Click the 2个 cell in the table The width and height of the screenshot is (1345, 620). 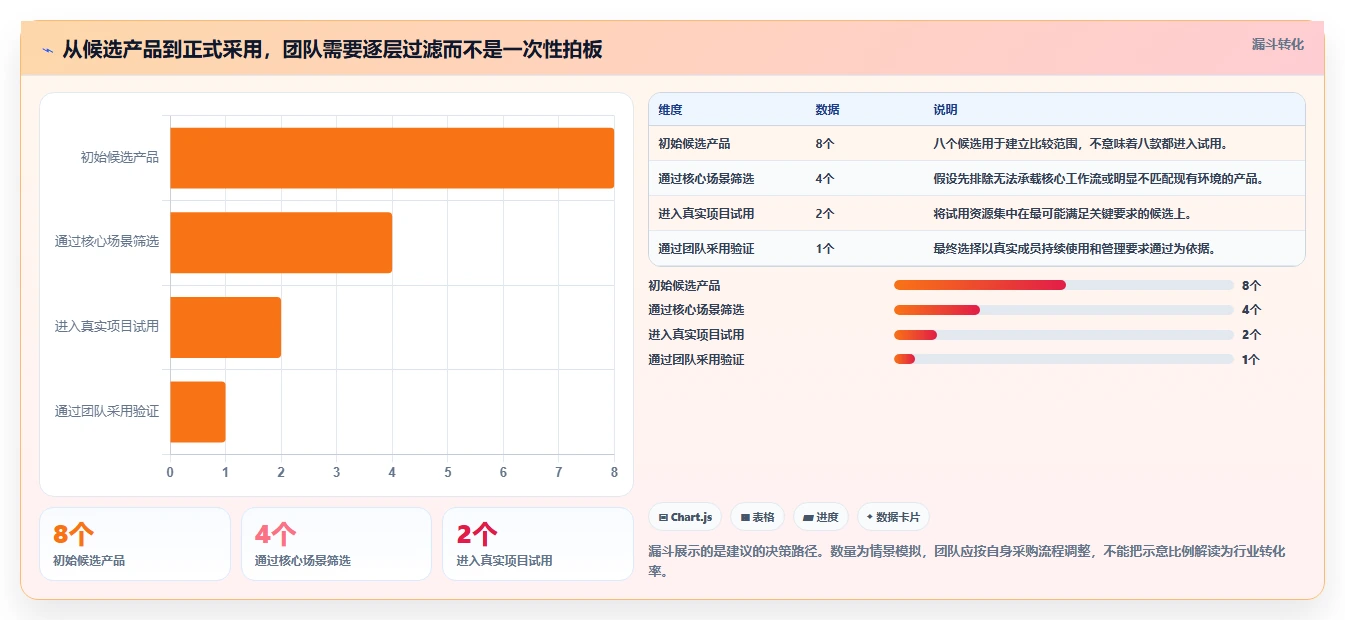tap(825, 214)
